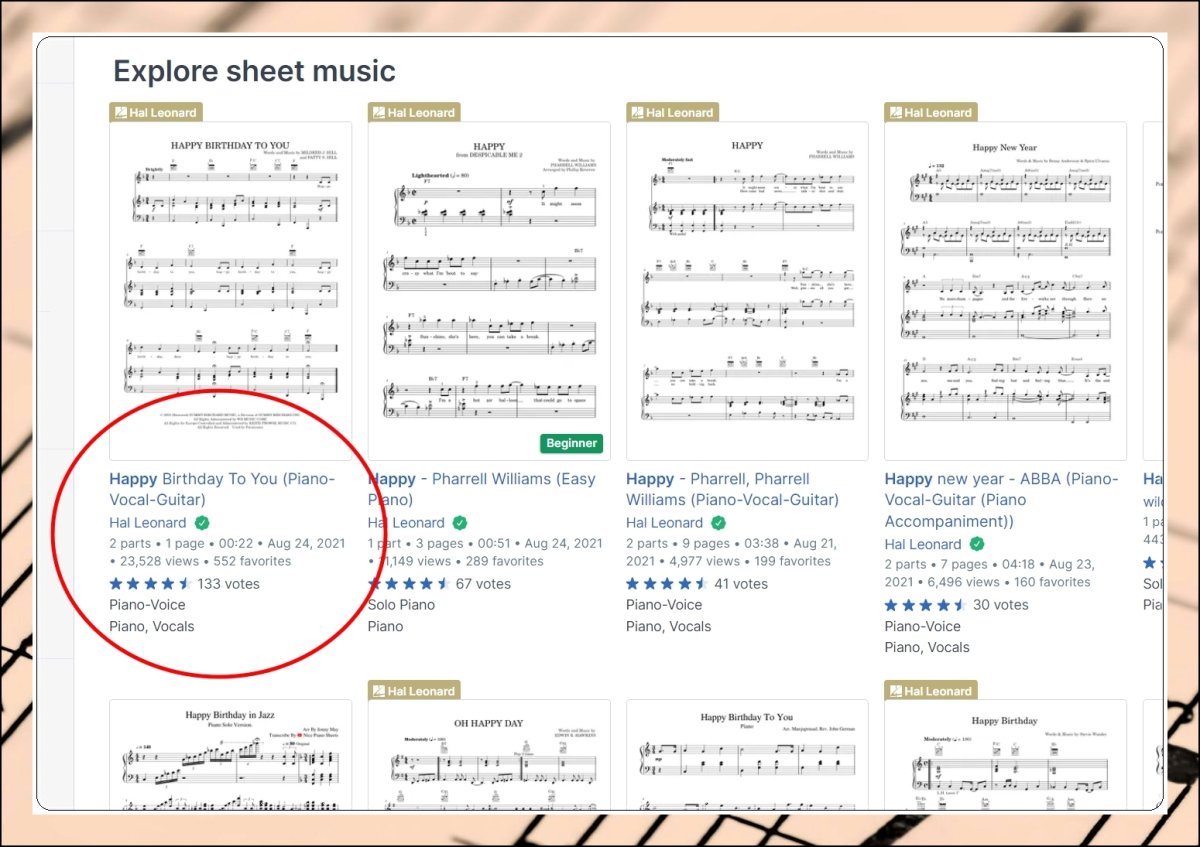Screen dimensions: 1200x847
Task: Open Hal Leonard badge above Despicable Me Happy score
Action: pyautogui.click(x=415, y=112)
